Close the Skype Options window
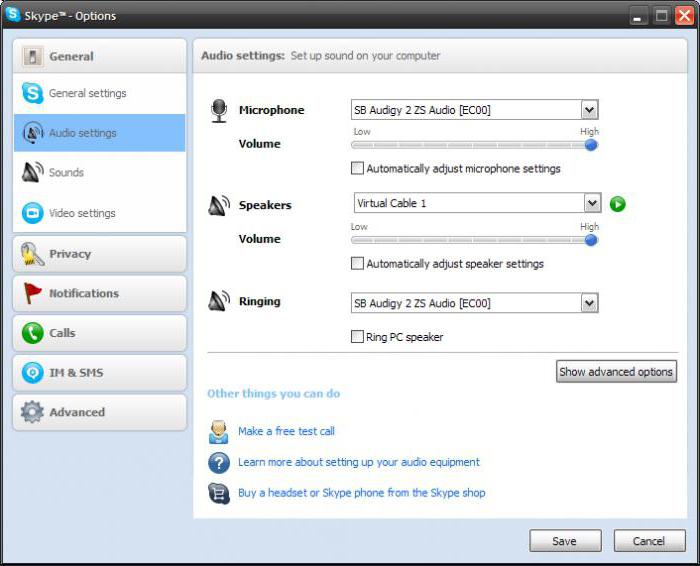Image resolution: width=700 pixels, height=566 pixels. (684, 16)
